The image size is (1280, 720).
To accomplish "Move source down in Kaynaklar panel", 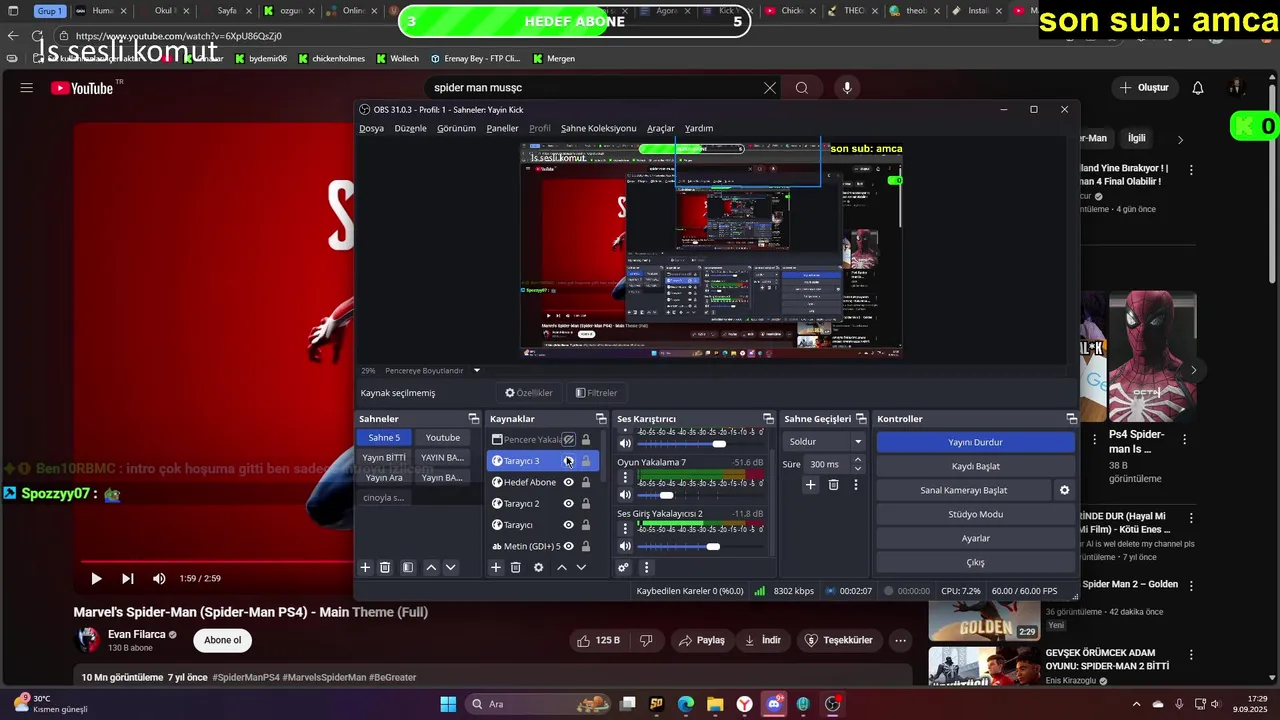I will [x=581, y=567].
